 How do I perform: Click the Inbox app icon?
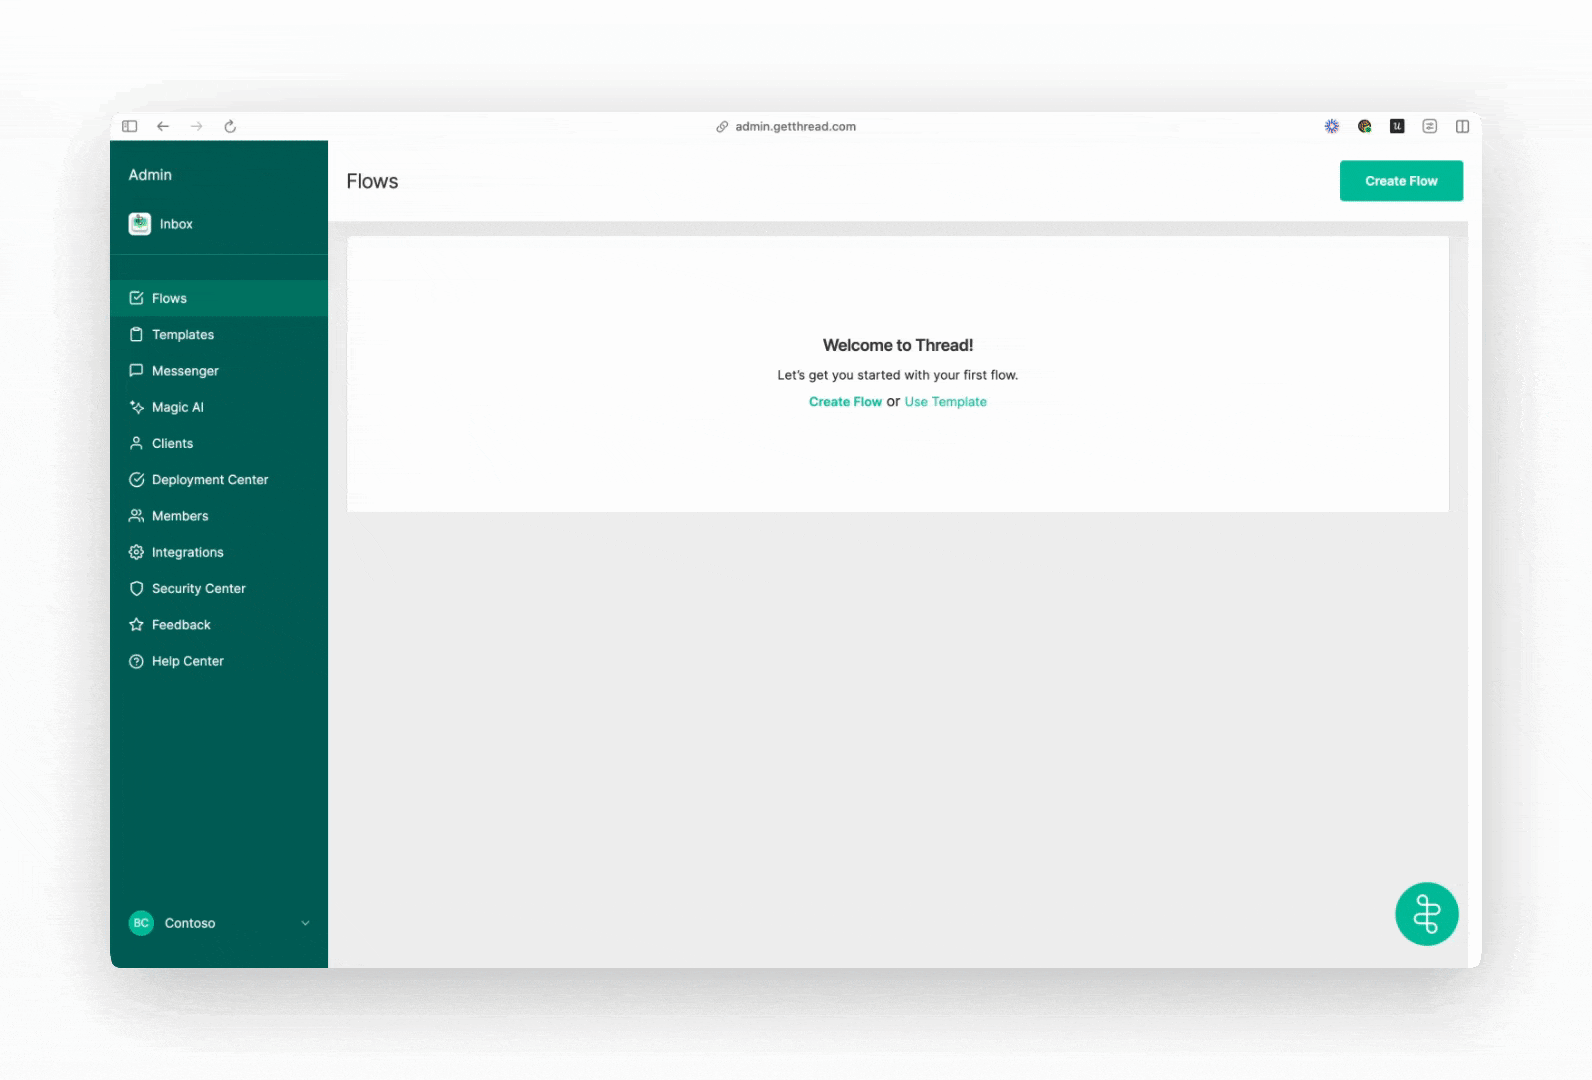coord(140,224)
